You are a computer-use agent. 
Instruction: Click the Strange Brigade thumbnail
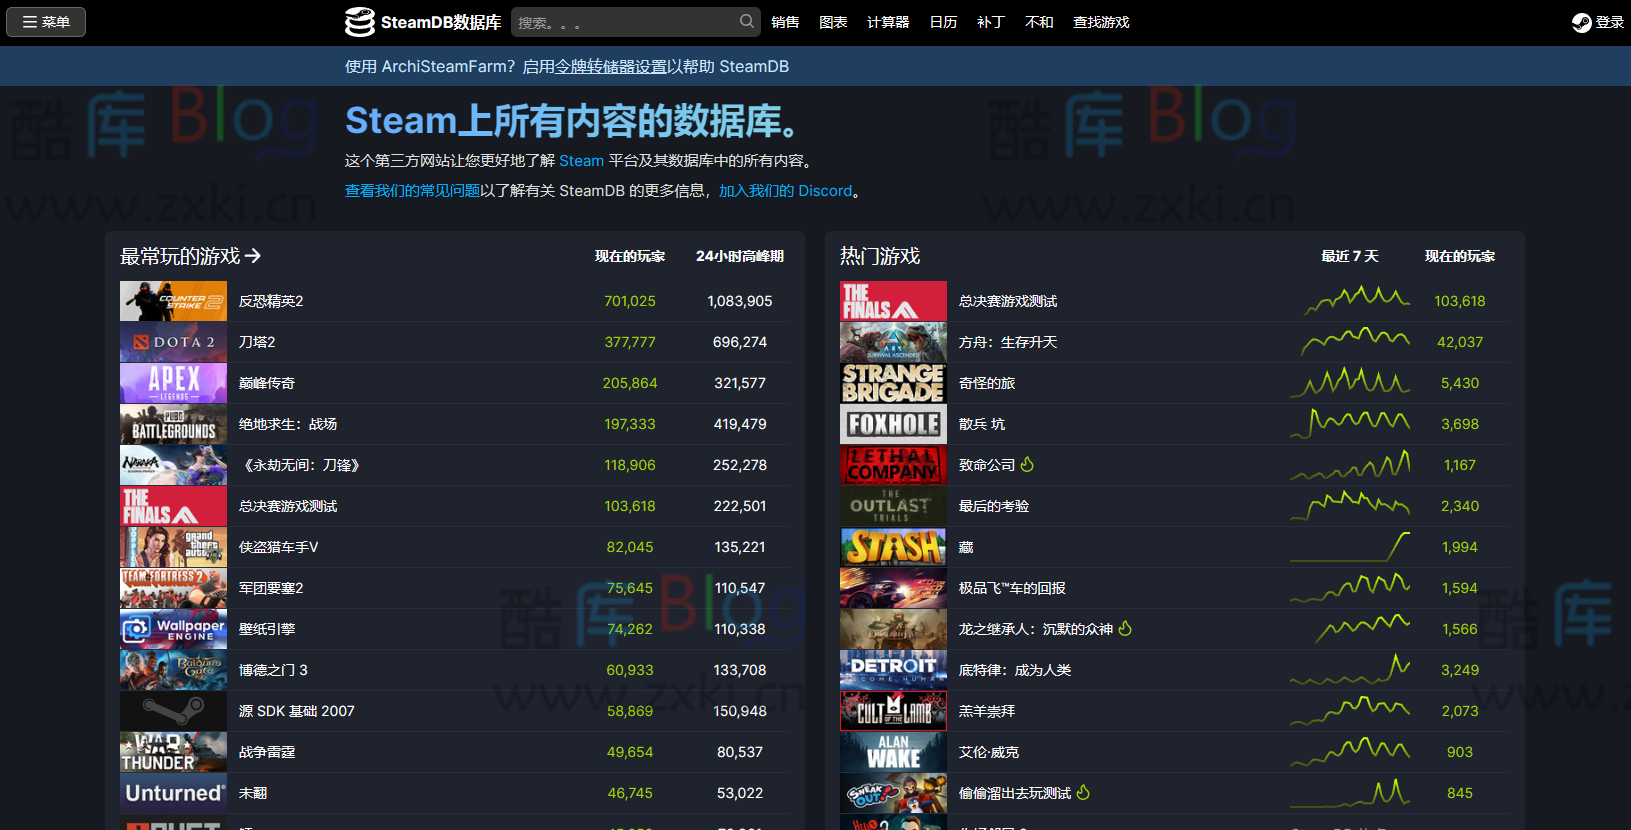click(893, 383)
